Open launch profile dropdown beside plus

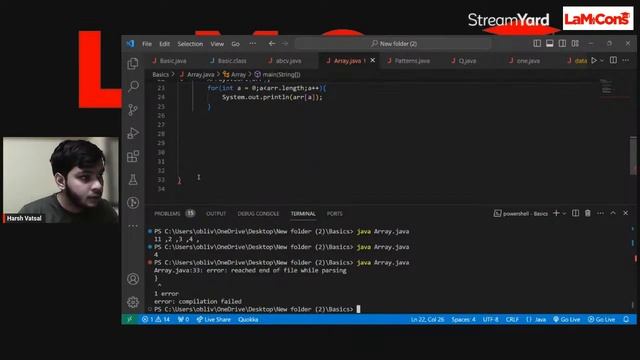[564, 213]
